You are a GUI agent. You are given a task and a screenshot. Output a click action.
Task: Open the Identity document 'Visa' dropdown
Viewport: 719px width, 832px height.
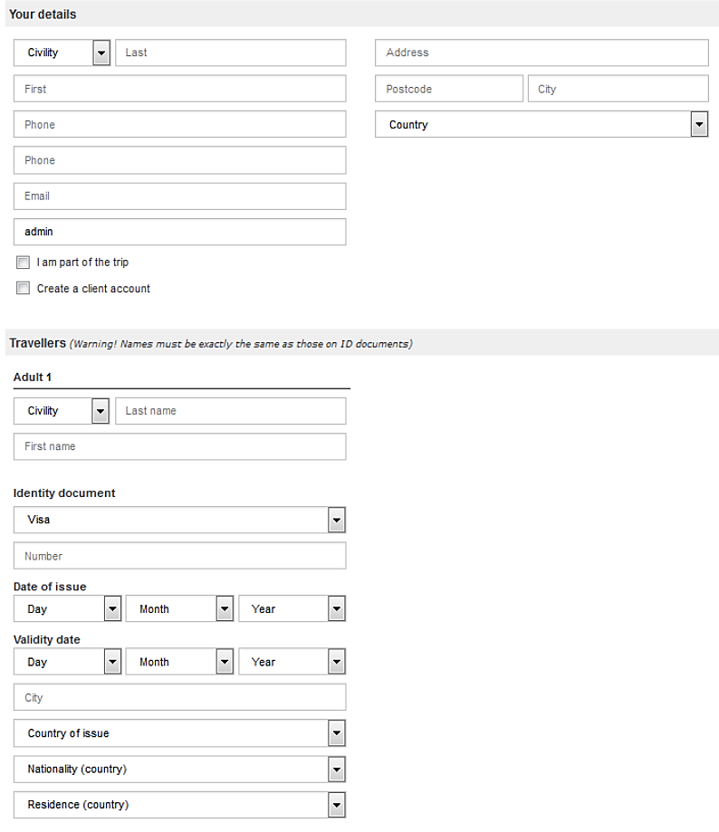tap(180, 520)
